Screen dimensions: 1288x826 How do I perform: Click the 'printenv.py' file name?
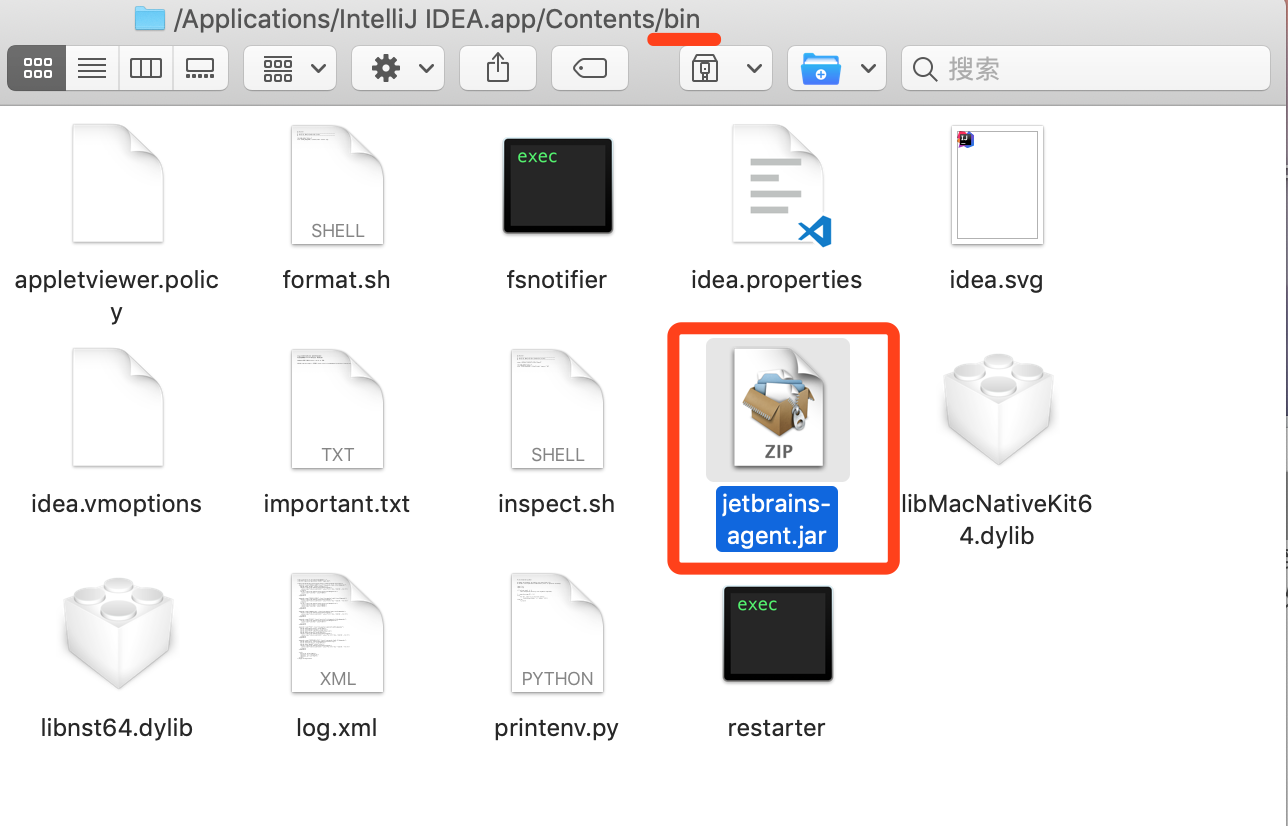coord(556,728)
